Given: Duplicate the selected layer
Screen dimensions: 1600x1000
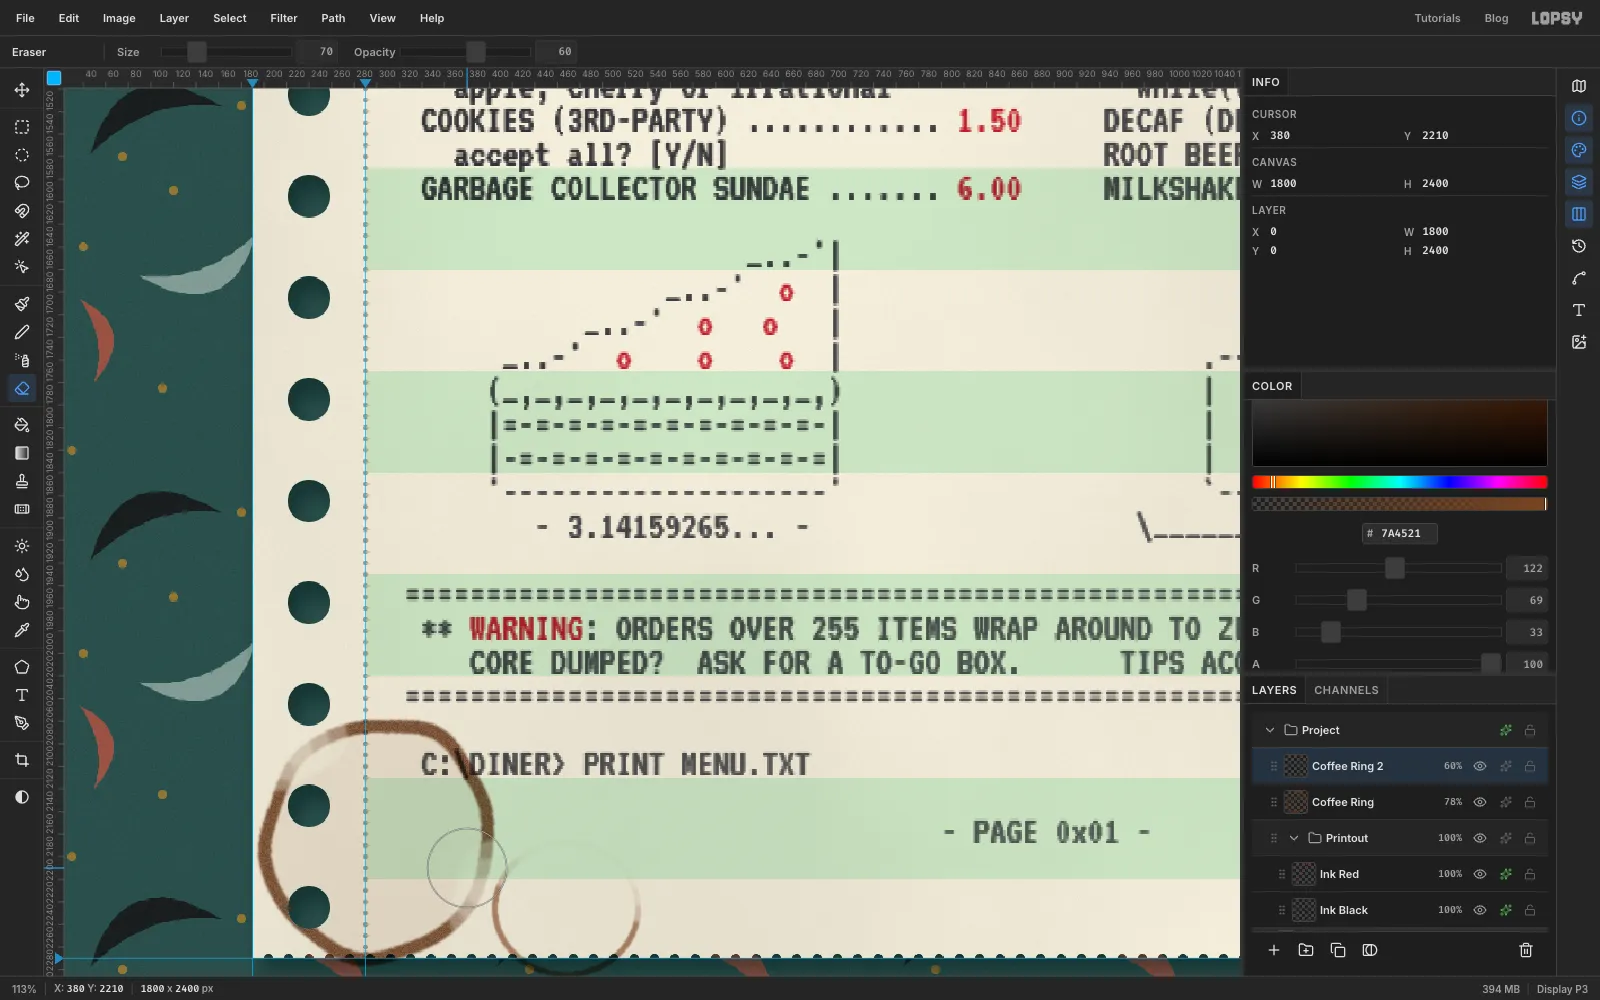Looking at the screenshot, I should pos(1338,950).
